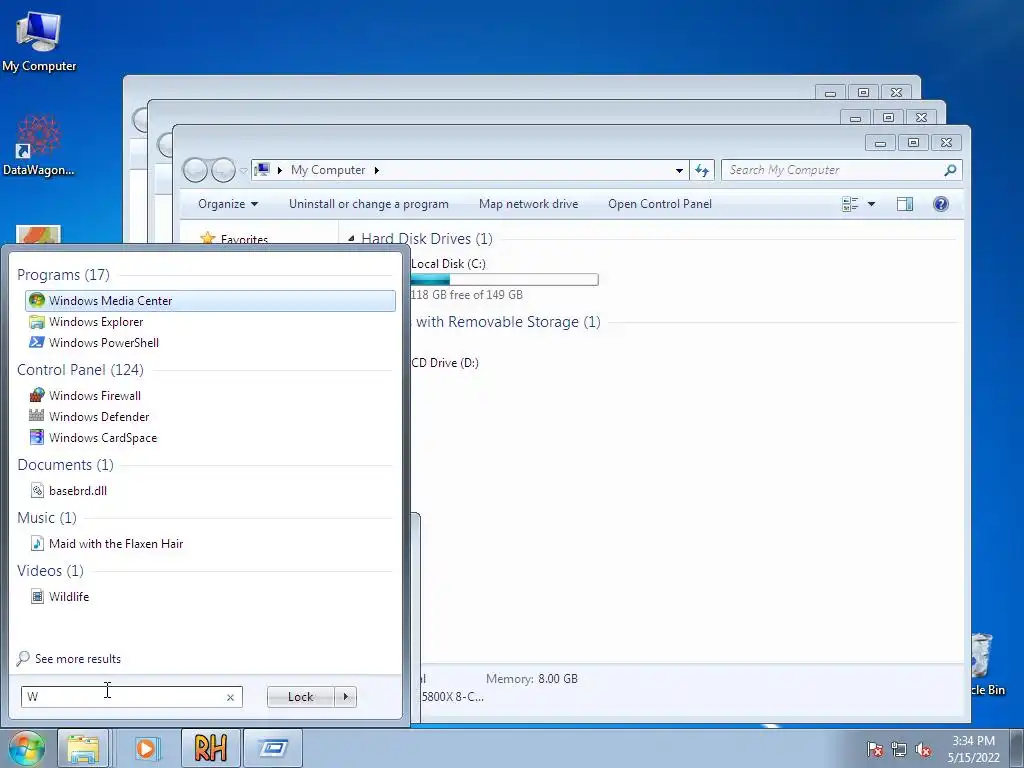The height and width of the screenshot is (768, 1024).
Task: Click the blue window taskbar icon
Action: point(273,748)
